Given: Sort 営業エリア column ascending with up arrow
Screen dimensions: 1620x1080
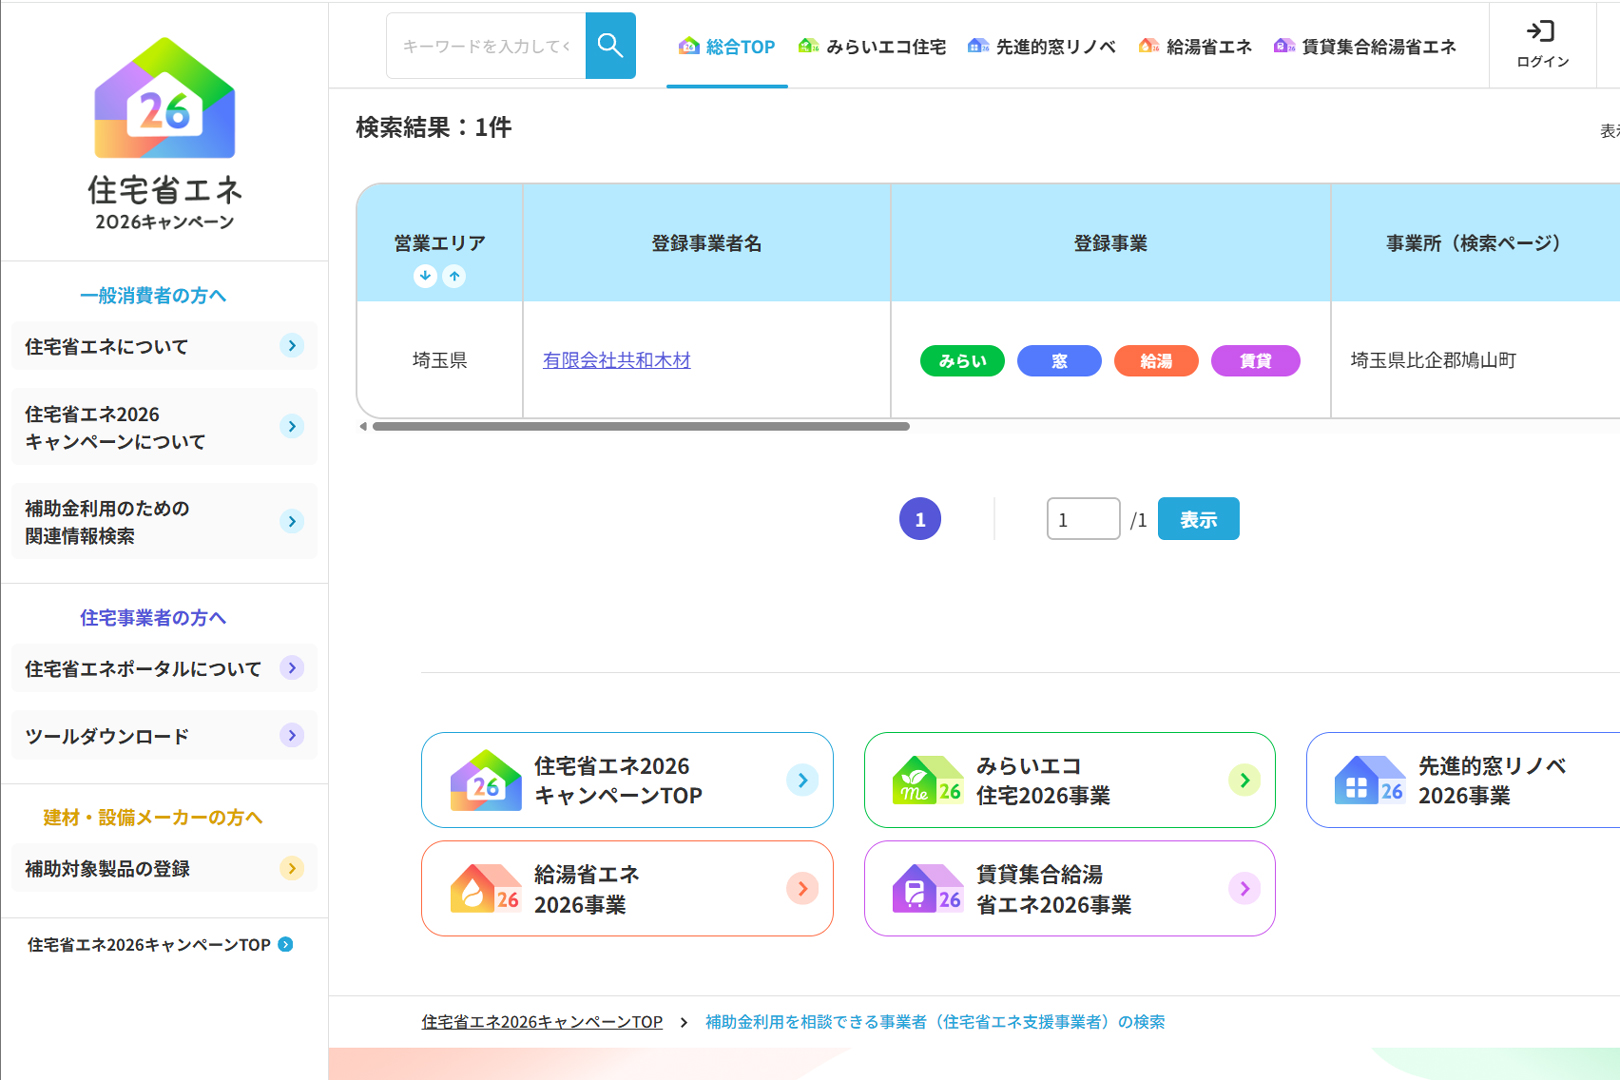Looking at the screenshot, I should [454, 276].
